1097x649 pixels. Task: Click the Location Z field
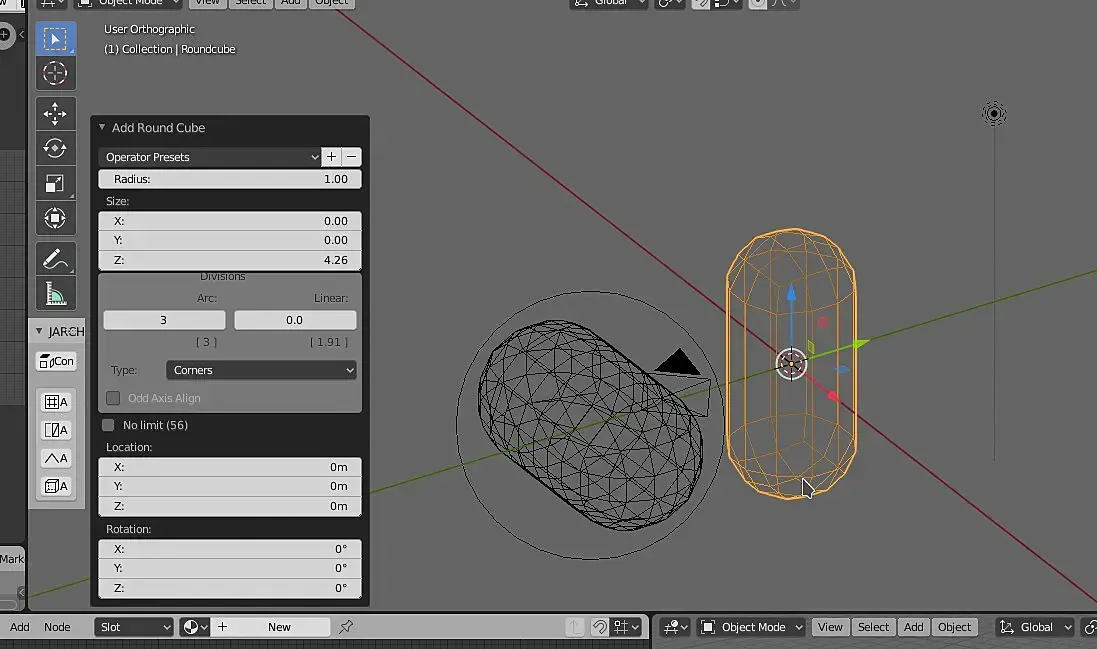click(230, 506)
